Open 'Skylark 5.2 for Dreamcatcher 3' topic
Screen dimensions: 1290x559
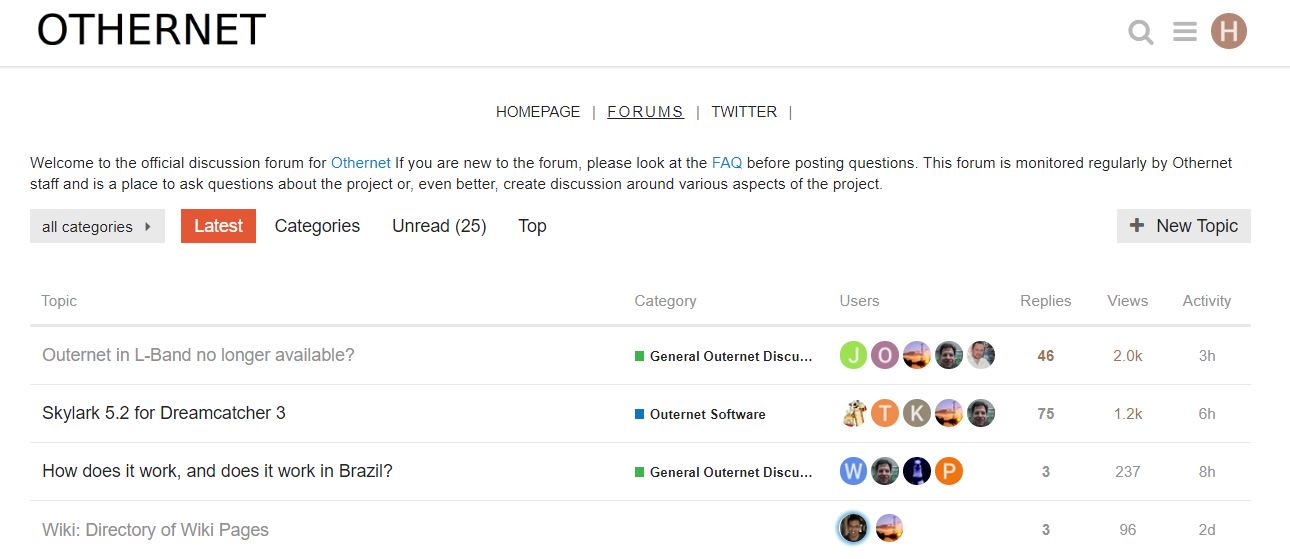click(x=164, y=413)
